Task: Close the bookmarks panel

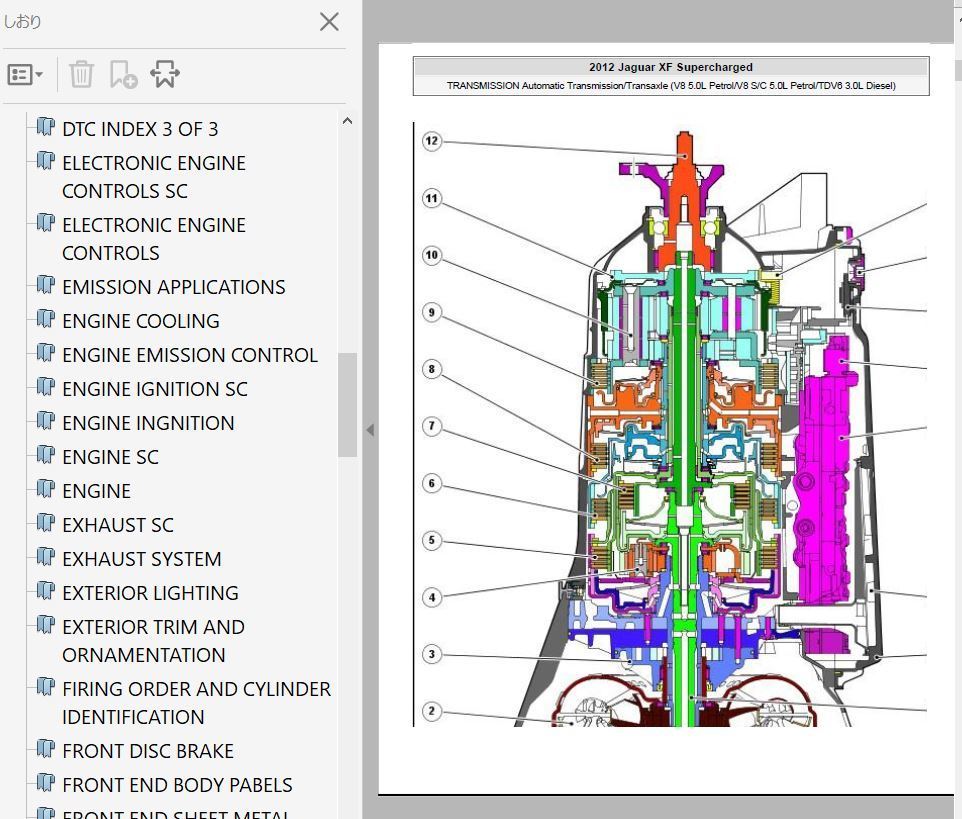Action: pyautogui.click(x=329, y=22)
